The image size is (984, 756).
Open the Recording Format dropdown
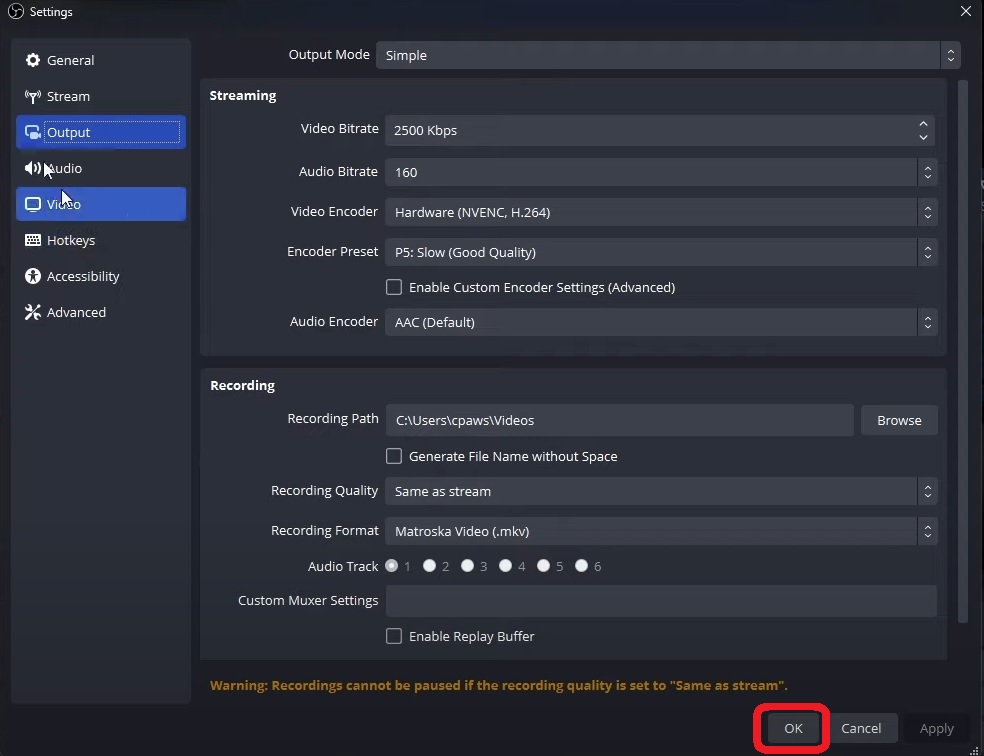pos(661,531)
